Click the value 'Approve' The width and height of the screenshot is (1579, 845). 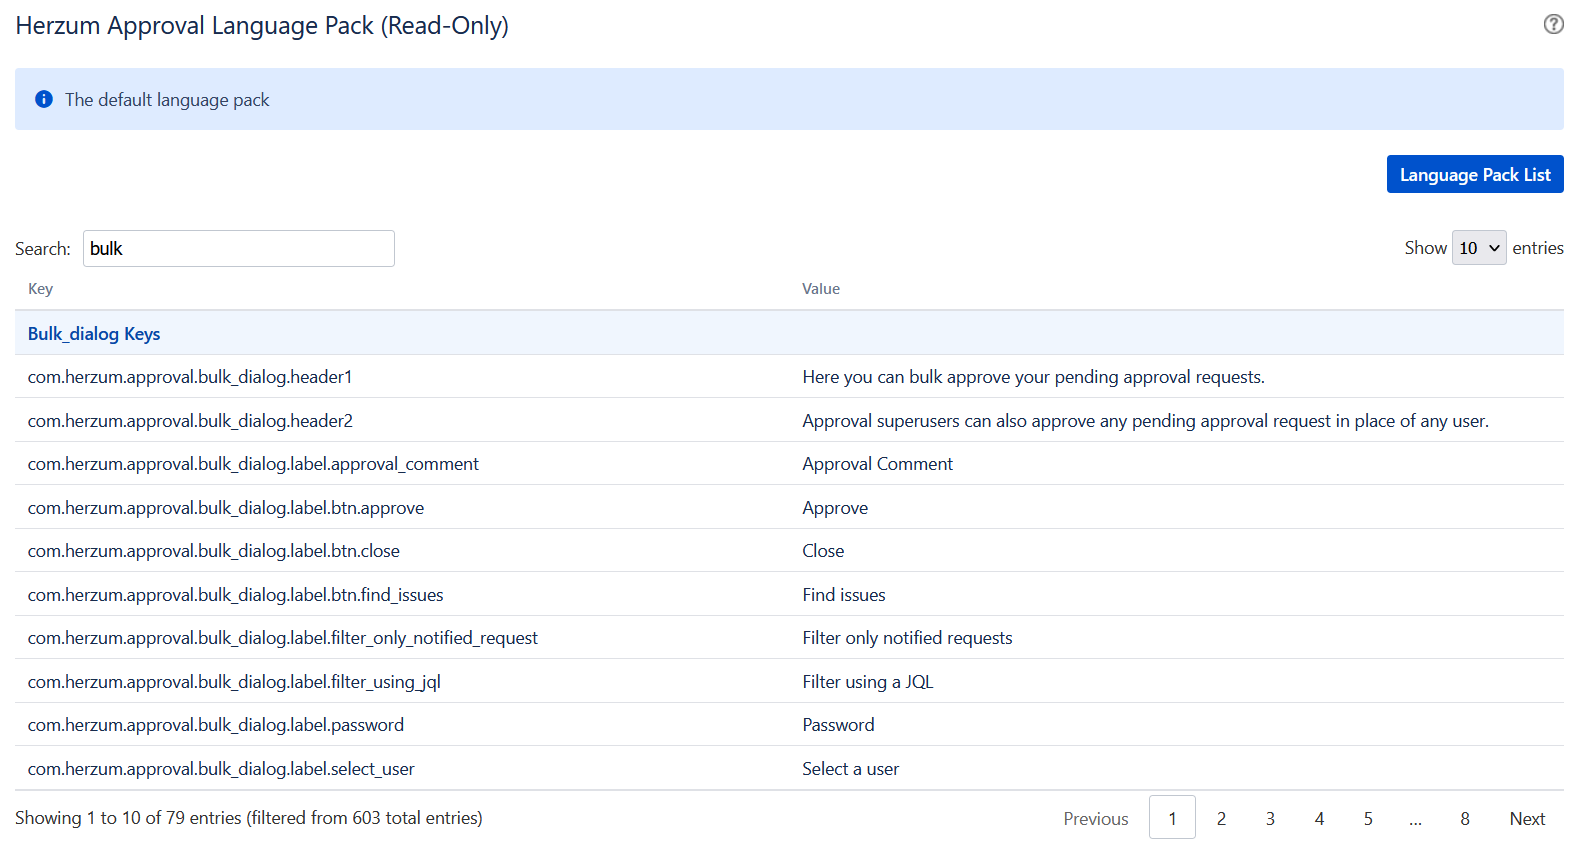click(835, 508)
